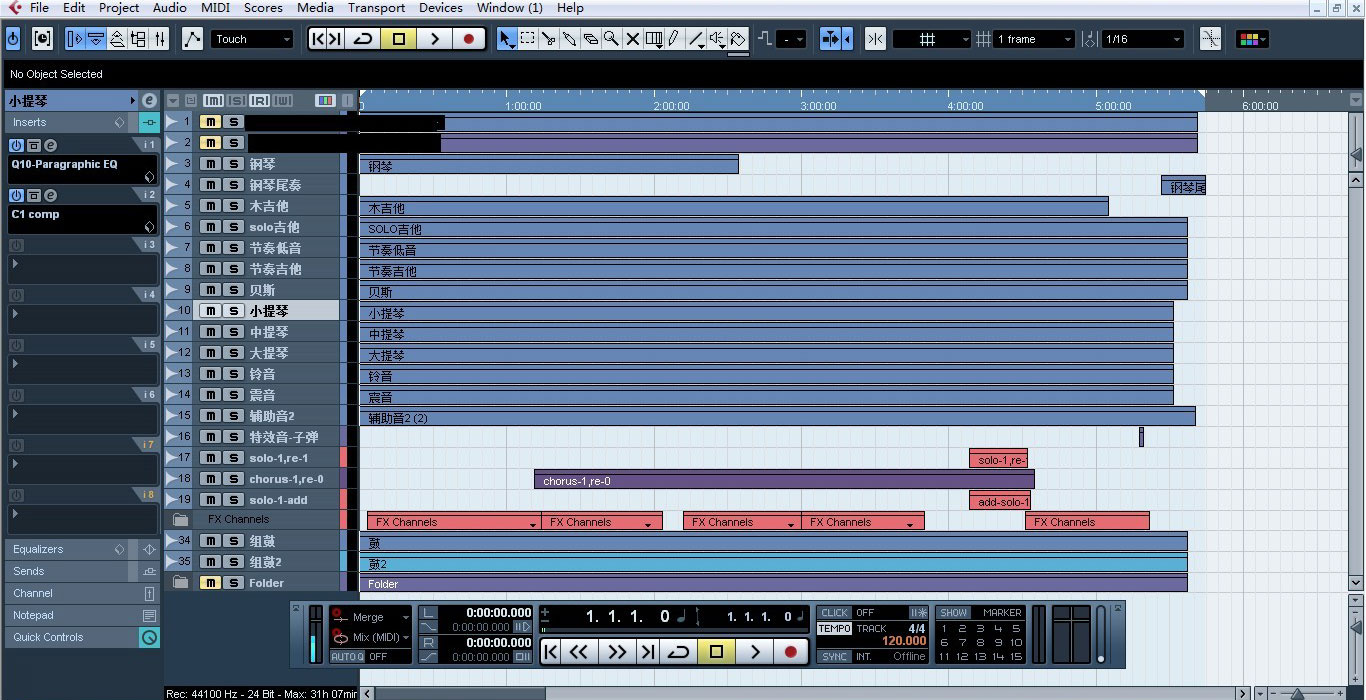Open the Transport menu
This screenshot has width=1366, height=700.
pos(377,8)
